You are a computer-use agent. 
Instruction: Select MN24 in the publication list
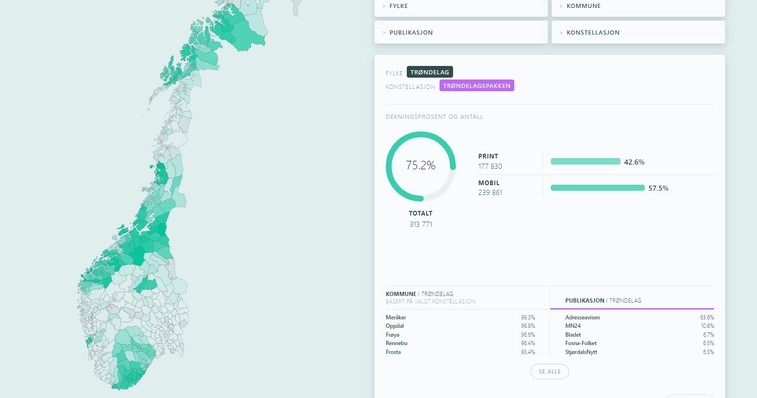click(573, 326)
